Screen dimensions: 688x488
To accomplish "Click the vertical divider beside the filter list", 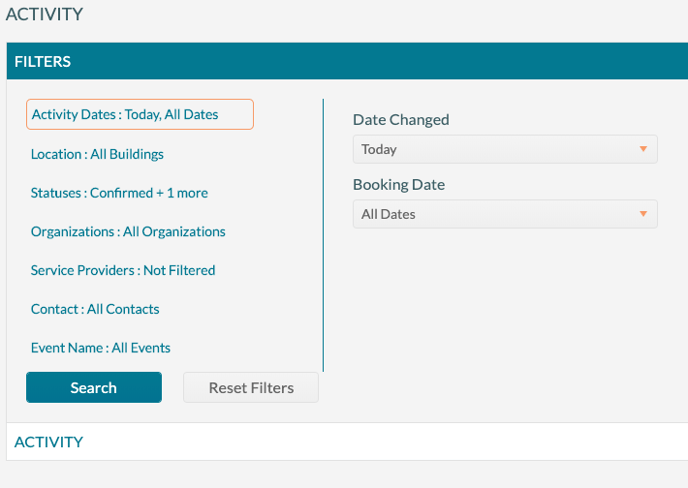I will pyautogui.click(x=323, y=235).
